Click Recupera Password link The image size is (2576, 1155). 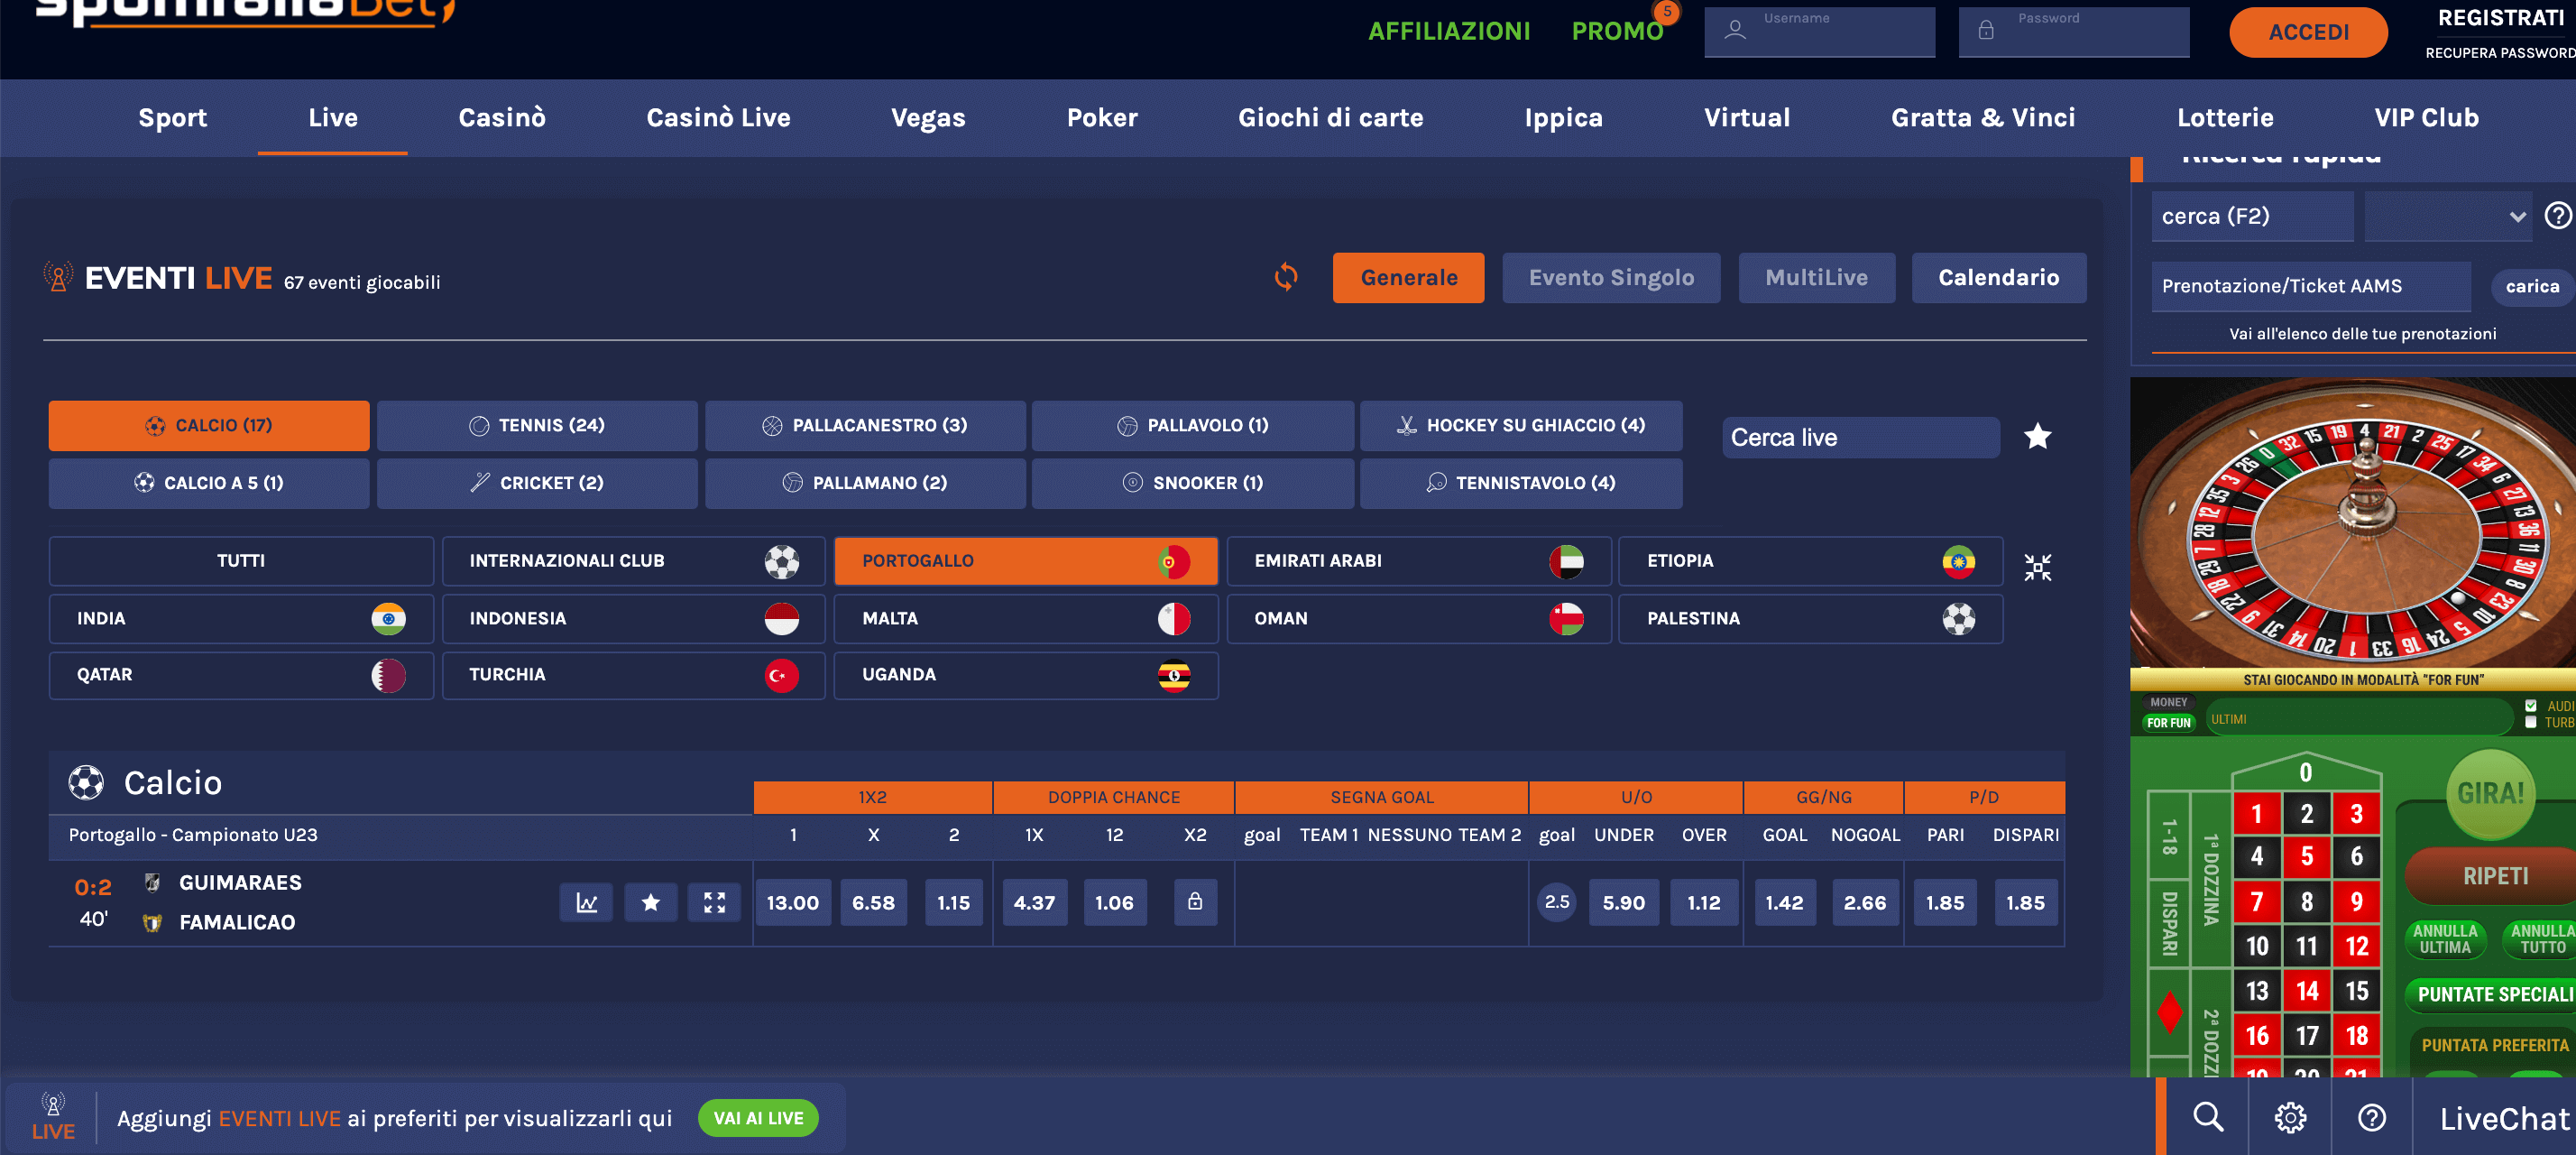click(x=2499, y=53)
